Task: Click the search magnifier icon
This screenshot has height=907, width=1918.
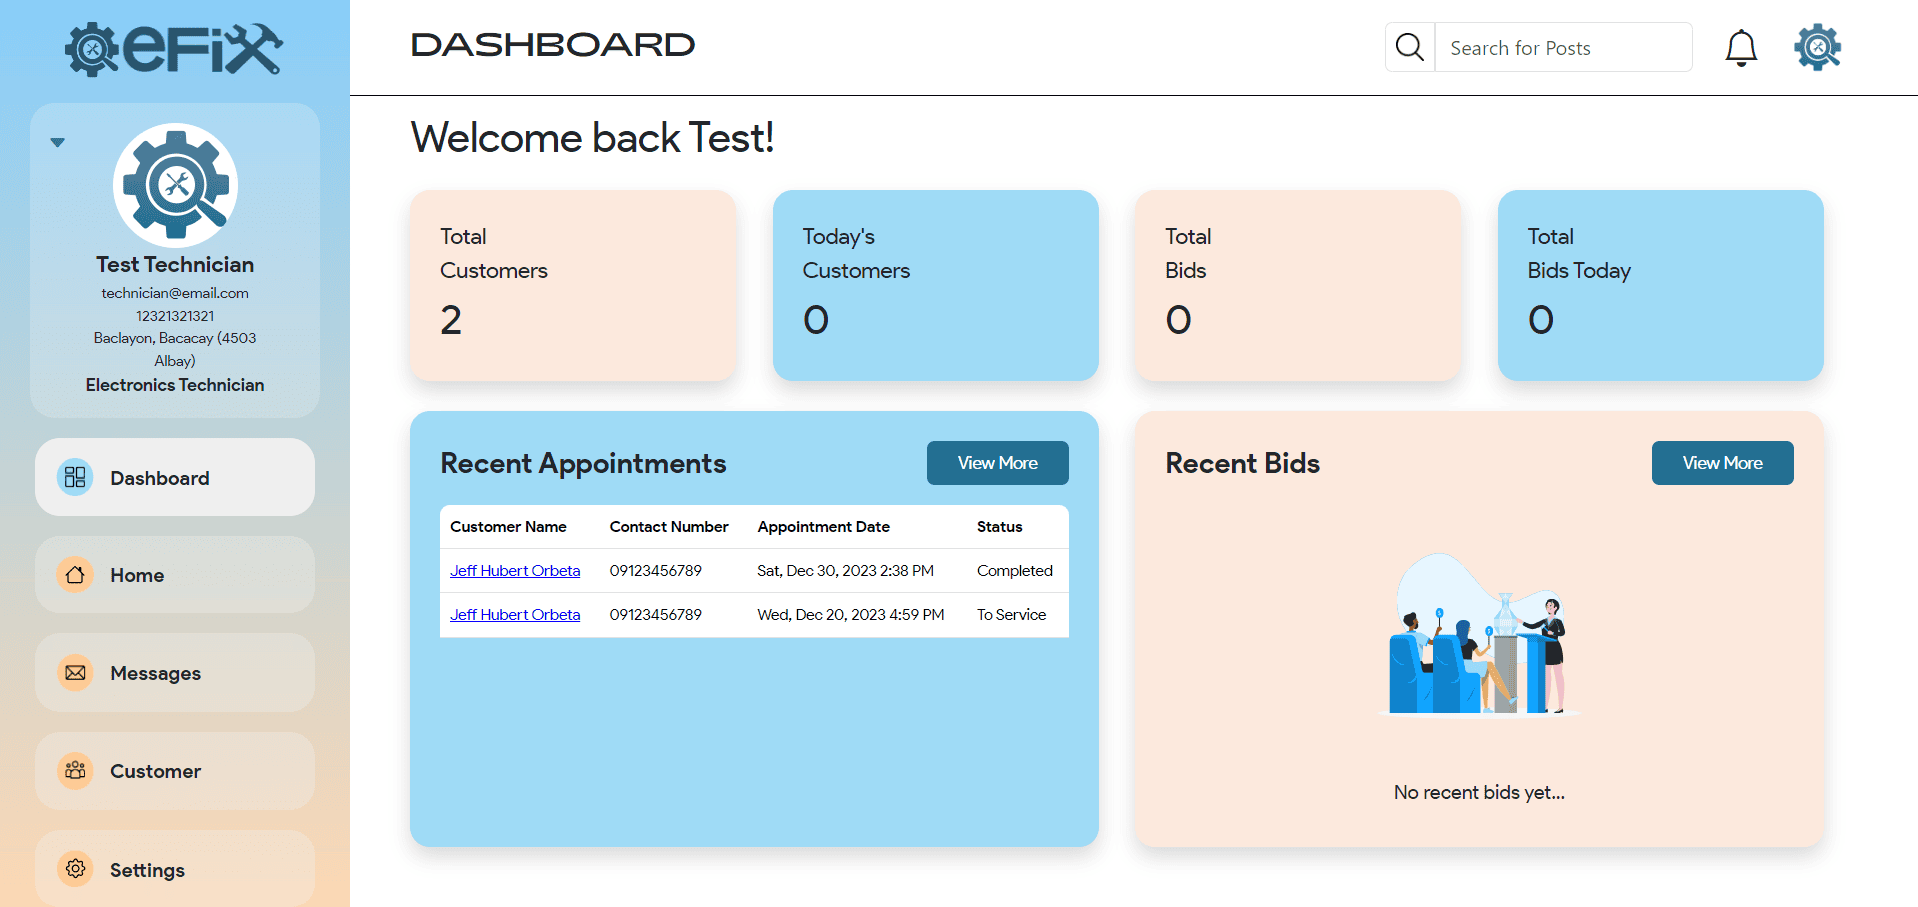Action: click(x=1409, y=47)
